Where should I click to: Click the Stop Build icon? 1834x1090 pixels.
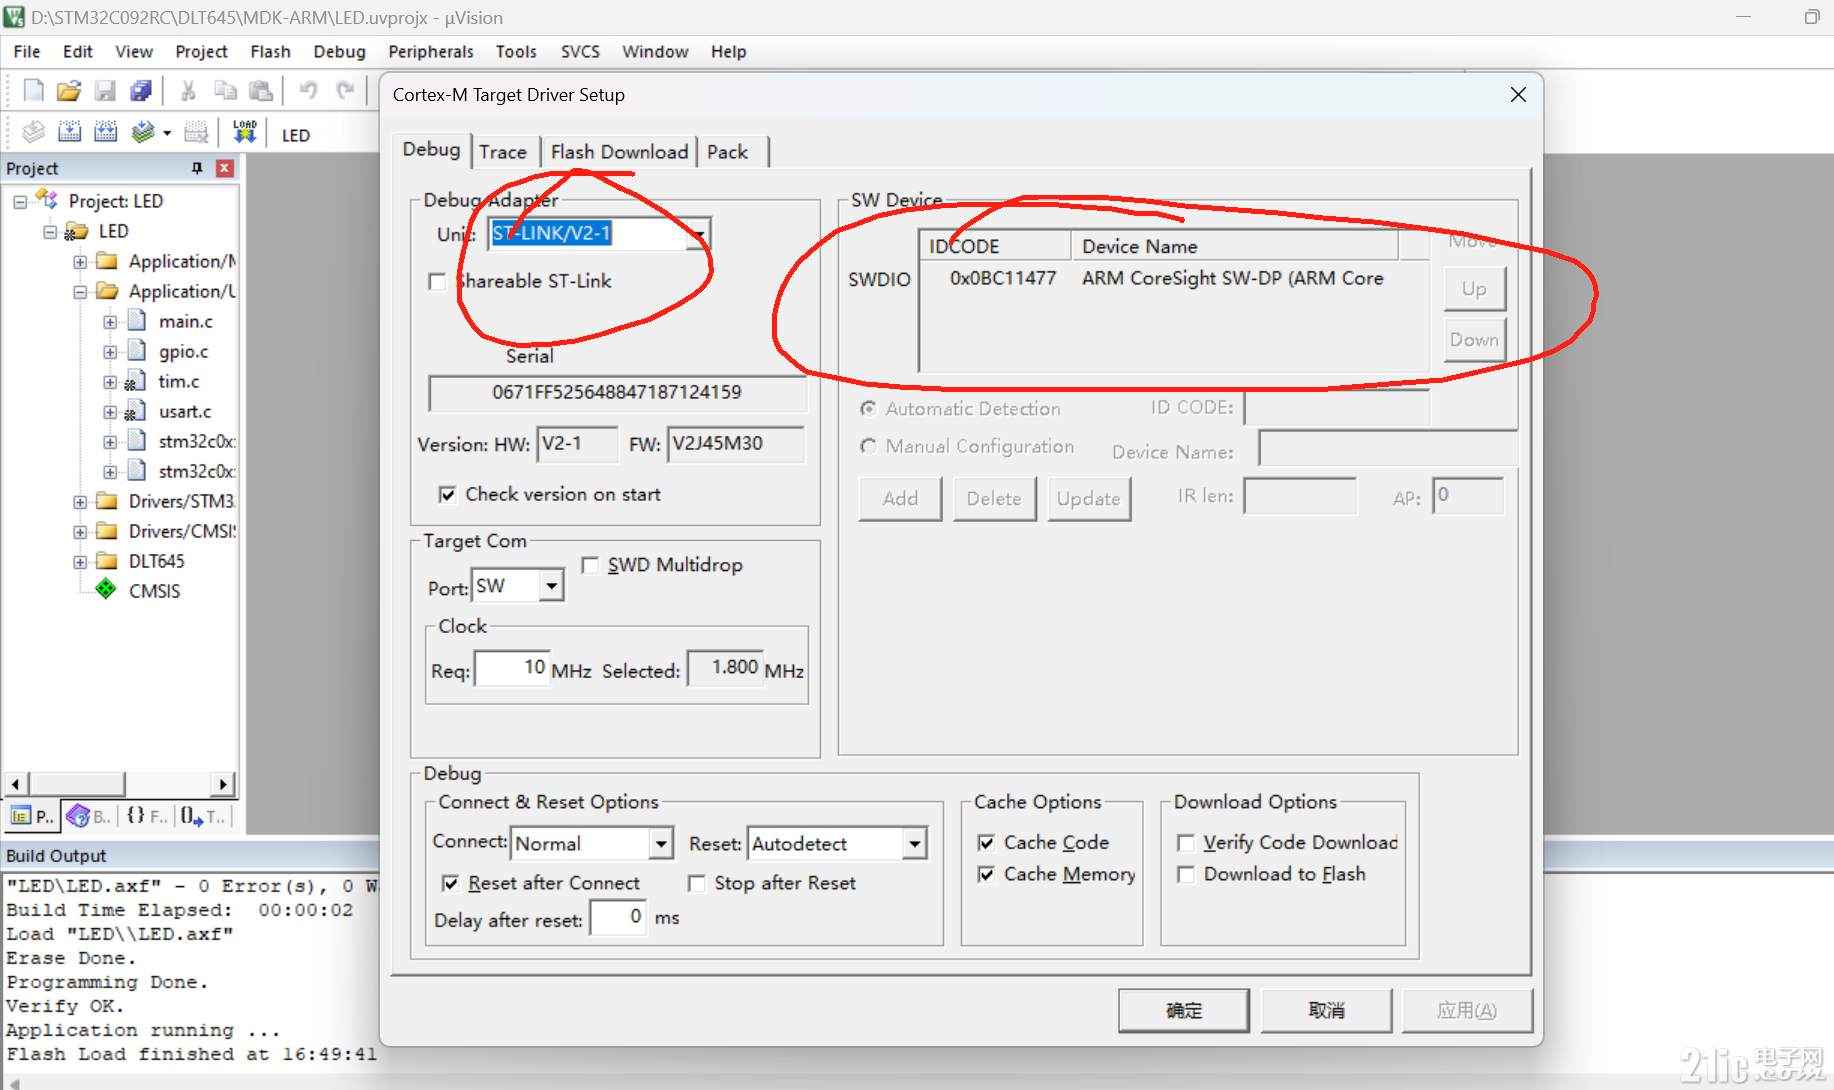[196, 133]
